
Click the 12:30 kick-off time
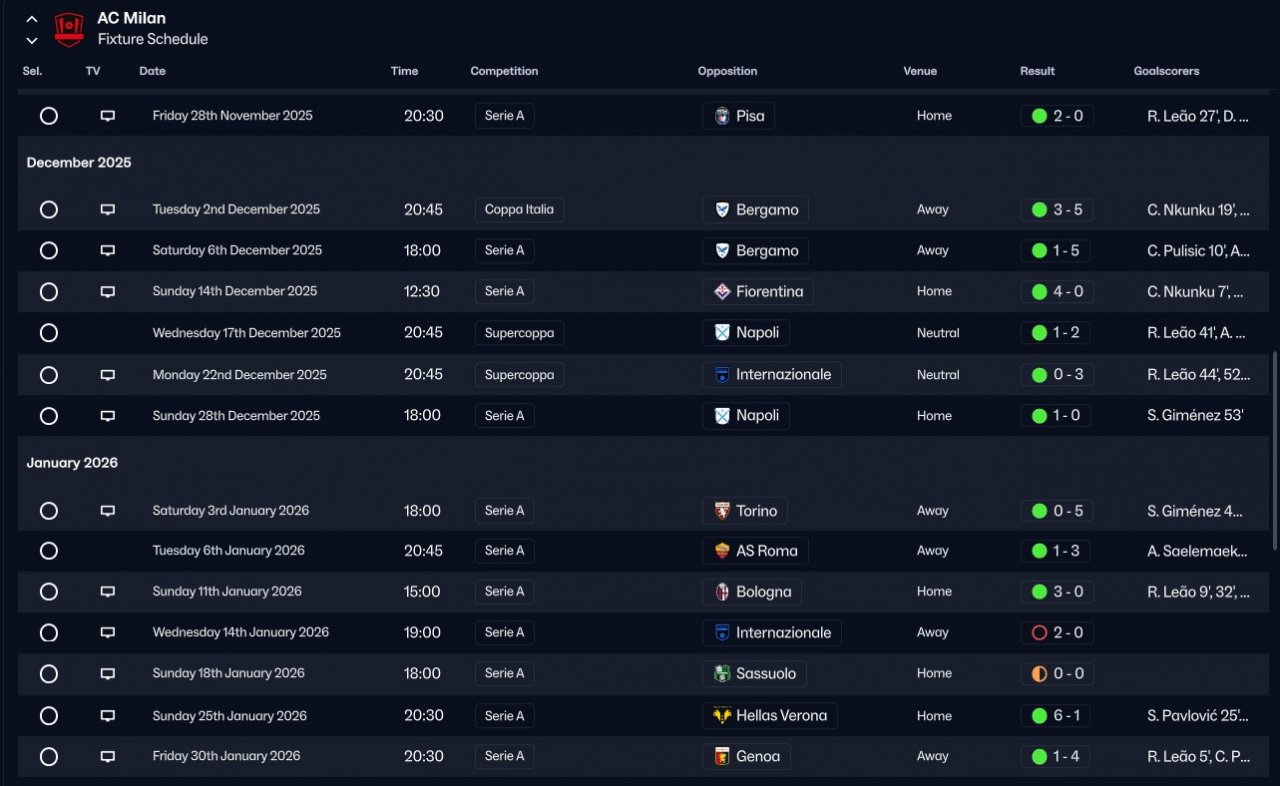tap(422, 292)
